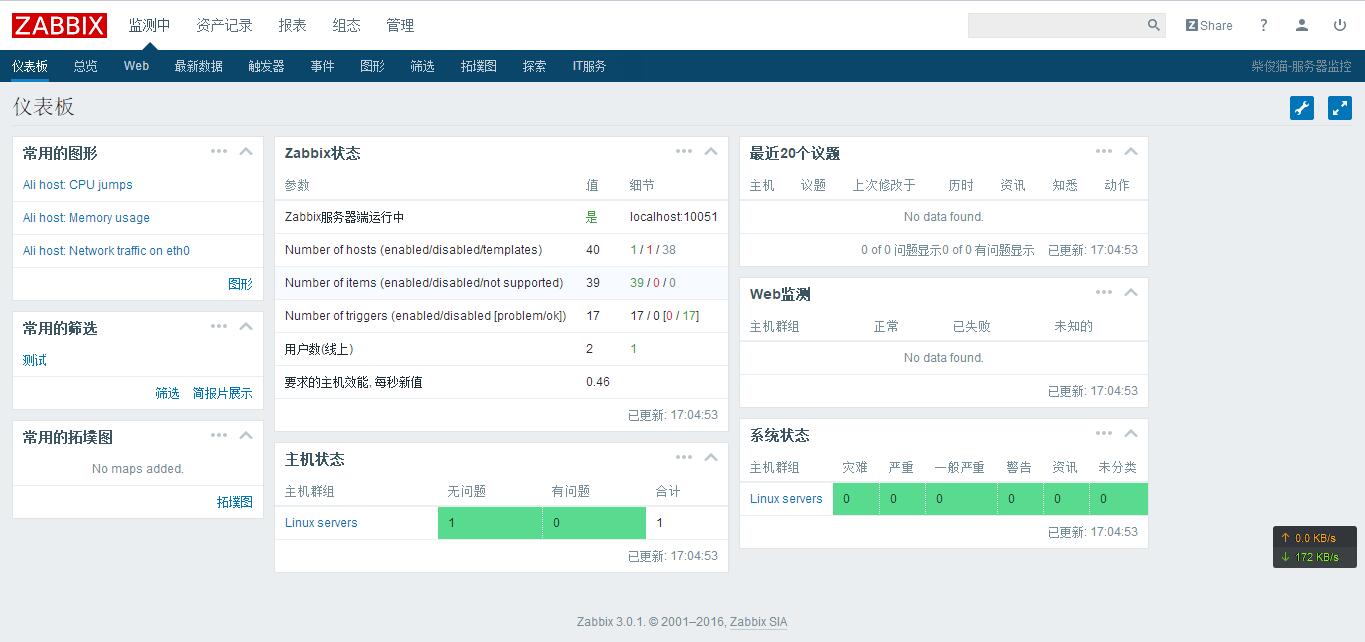The height and width of the screenshot is (642, 1365).
Task: Collapse the 系统状态 widget
Action: point(1131,433)
